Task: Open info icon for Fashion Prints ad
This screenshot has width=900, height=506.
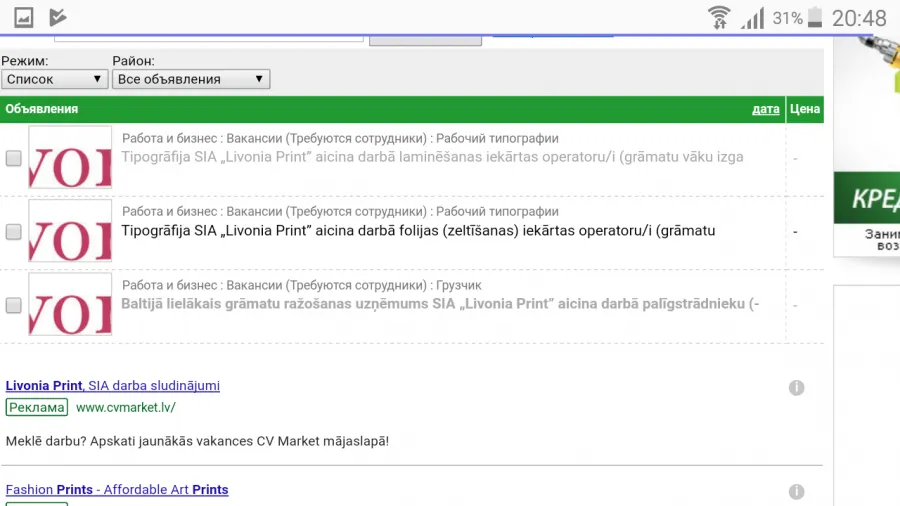Action: (796, 492)
